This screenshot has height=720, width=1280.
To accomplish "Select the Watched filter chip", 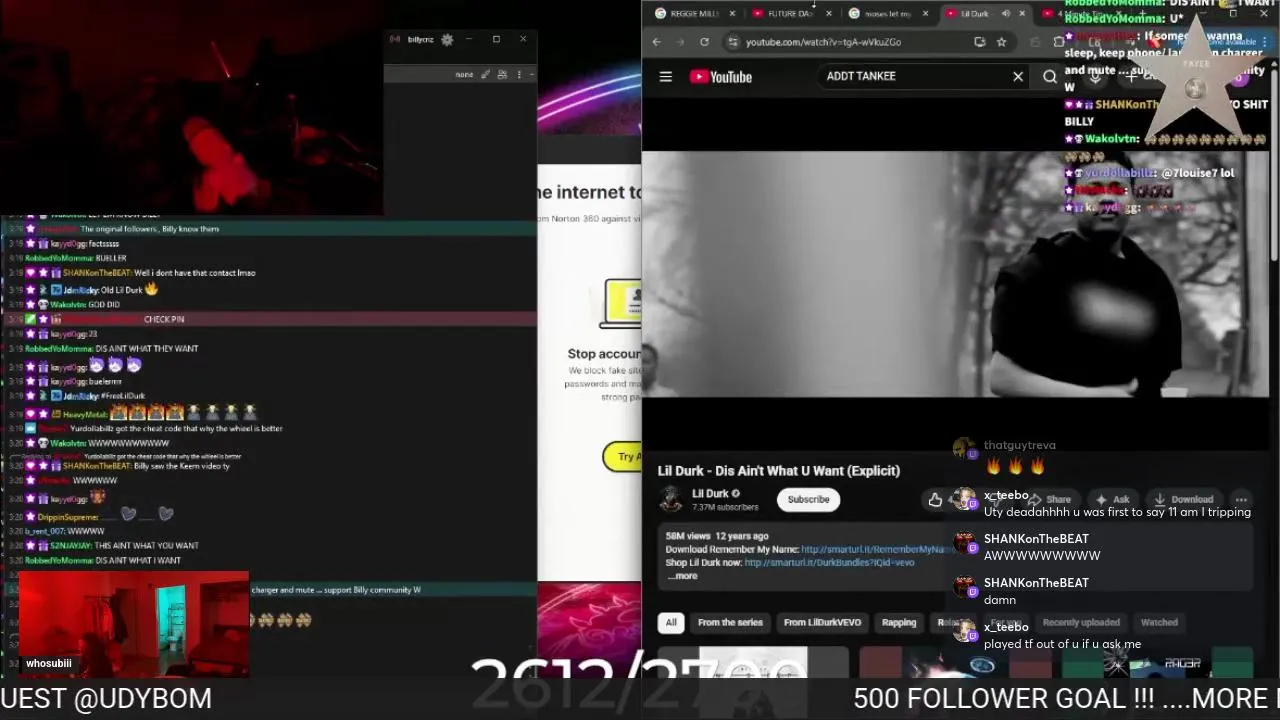I will (1159, 622).
